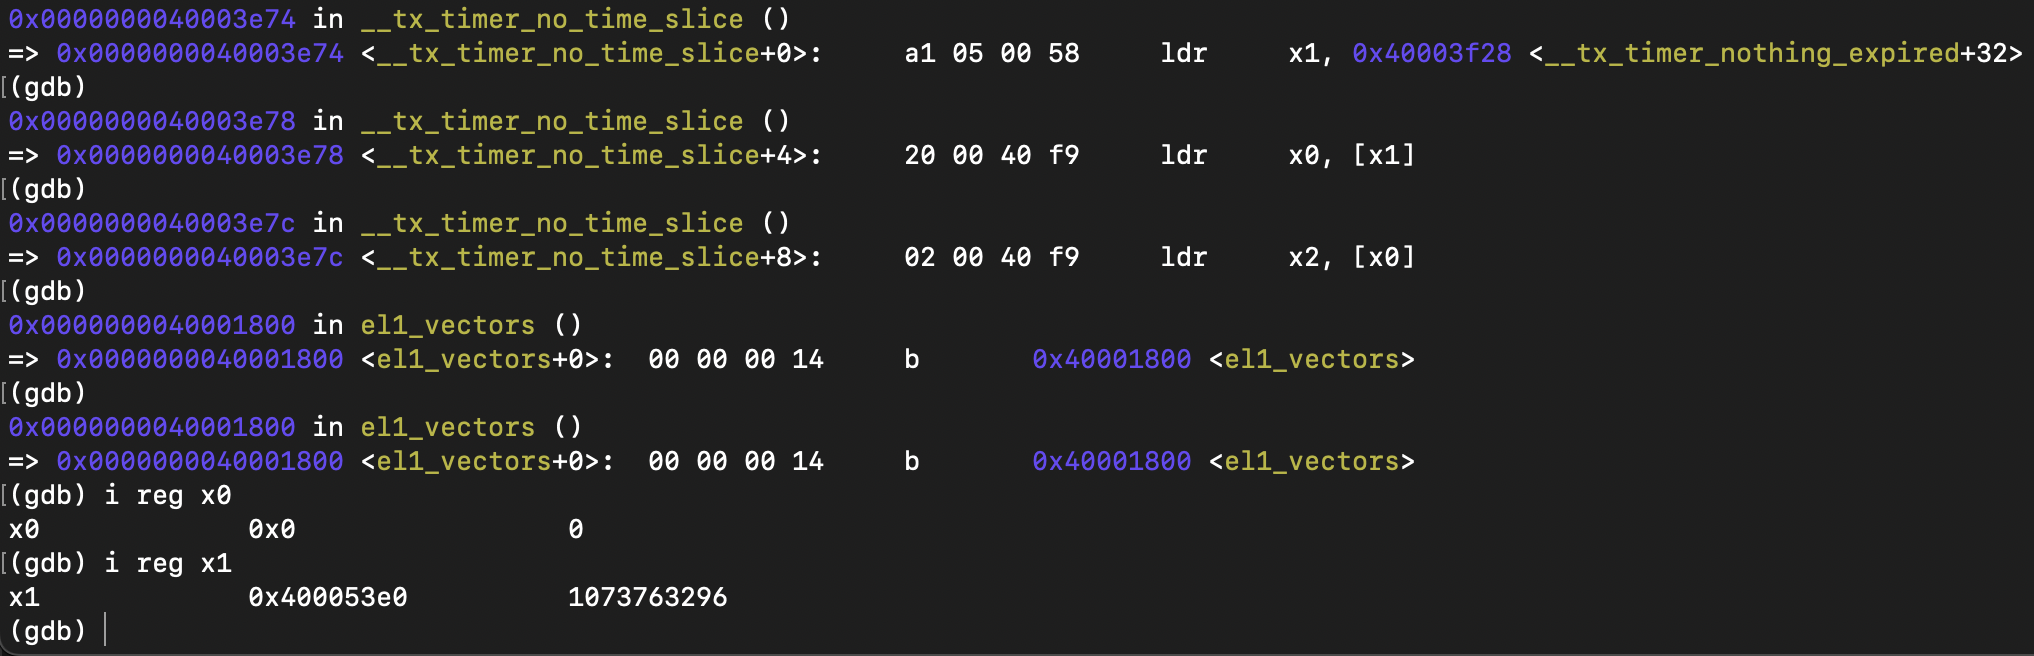This screenshot has height=656, width=2034.
Task: Click the address 0x0000000040003e78 in function line
Action: pos(152,121)
